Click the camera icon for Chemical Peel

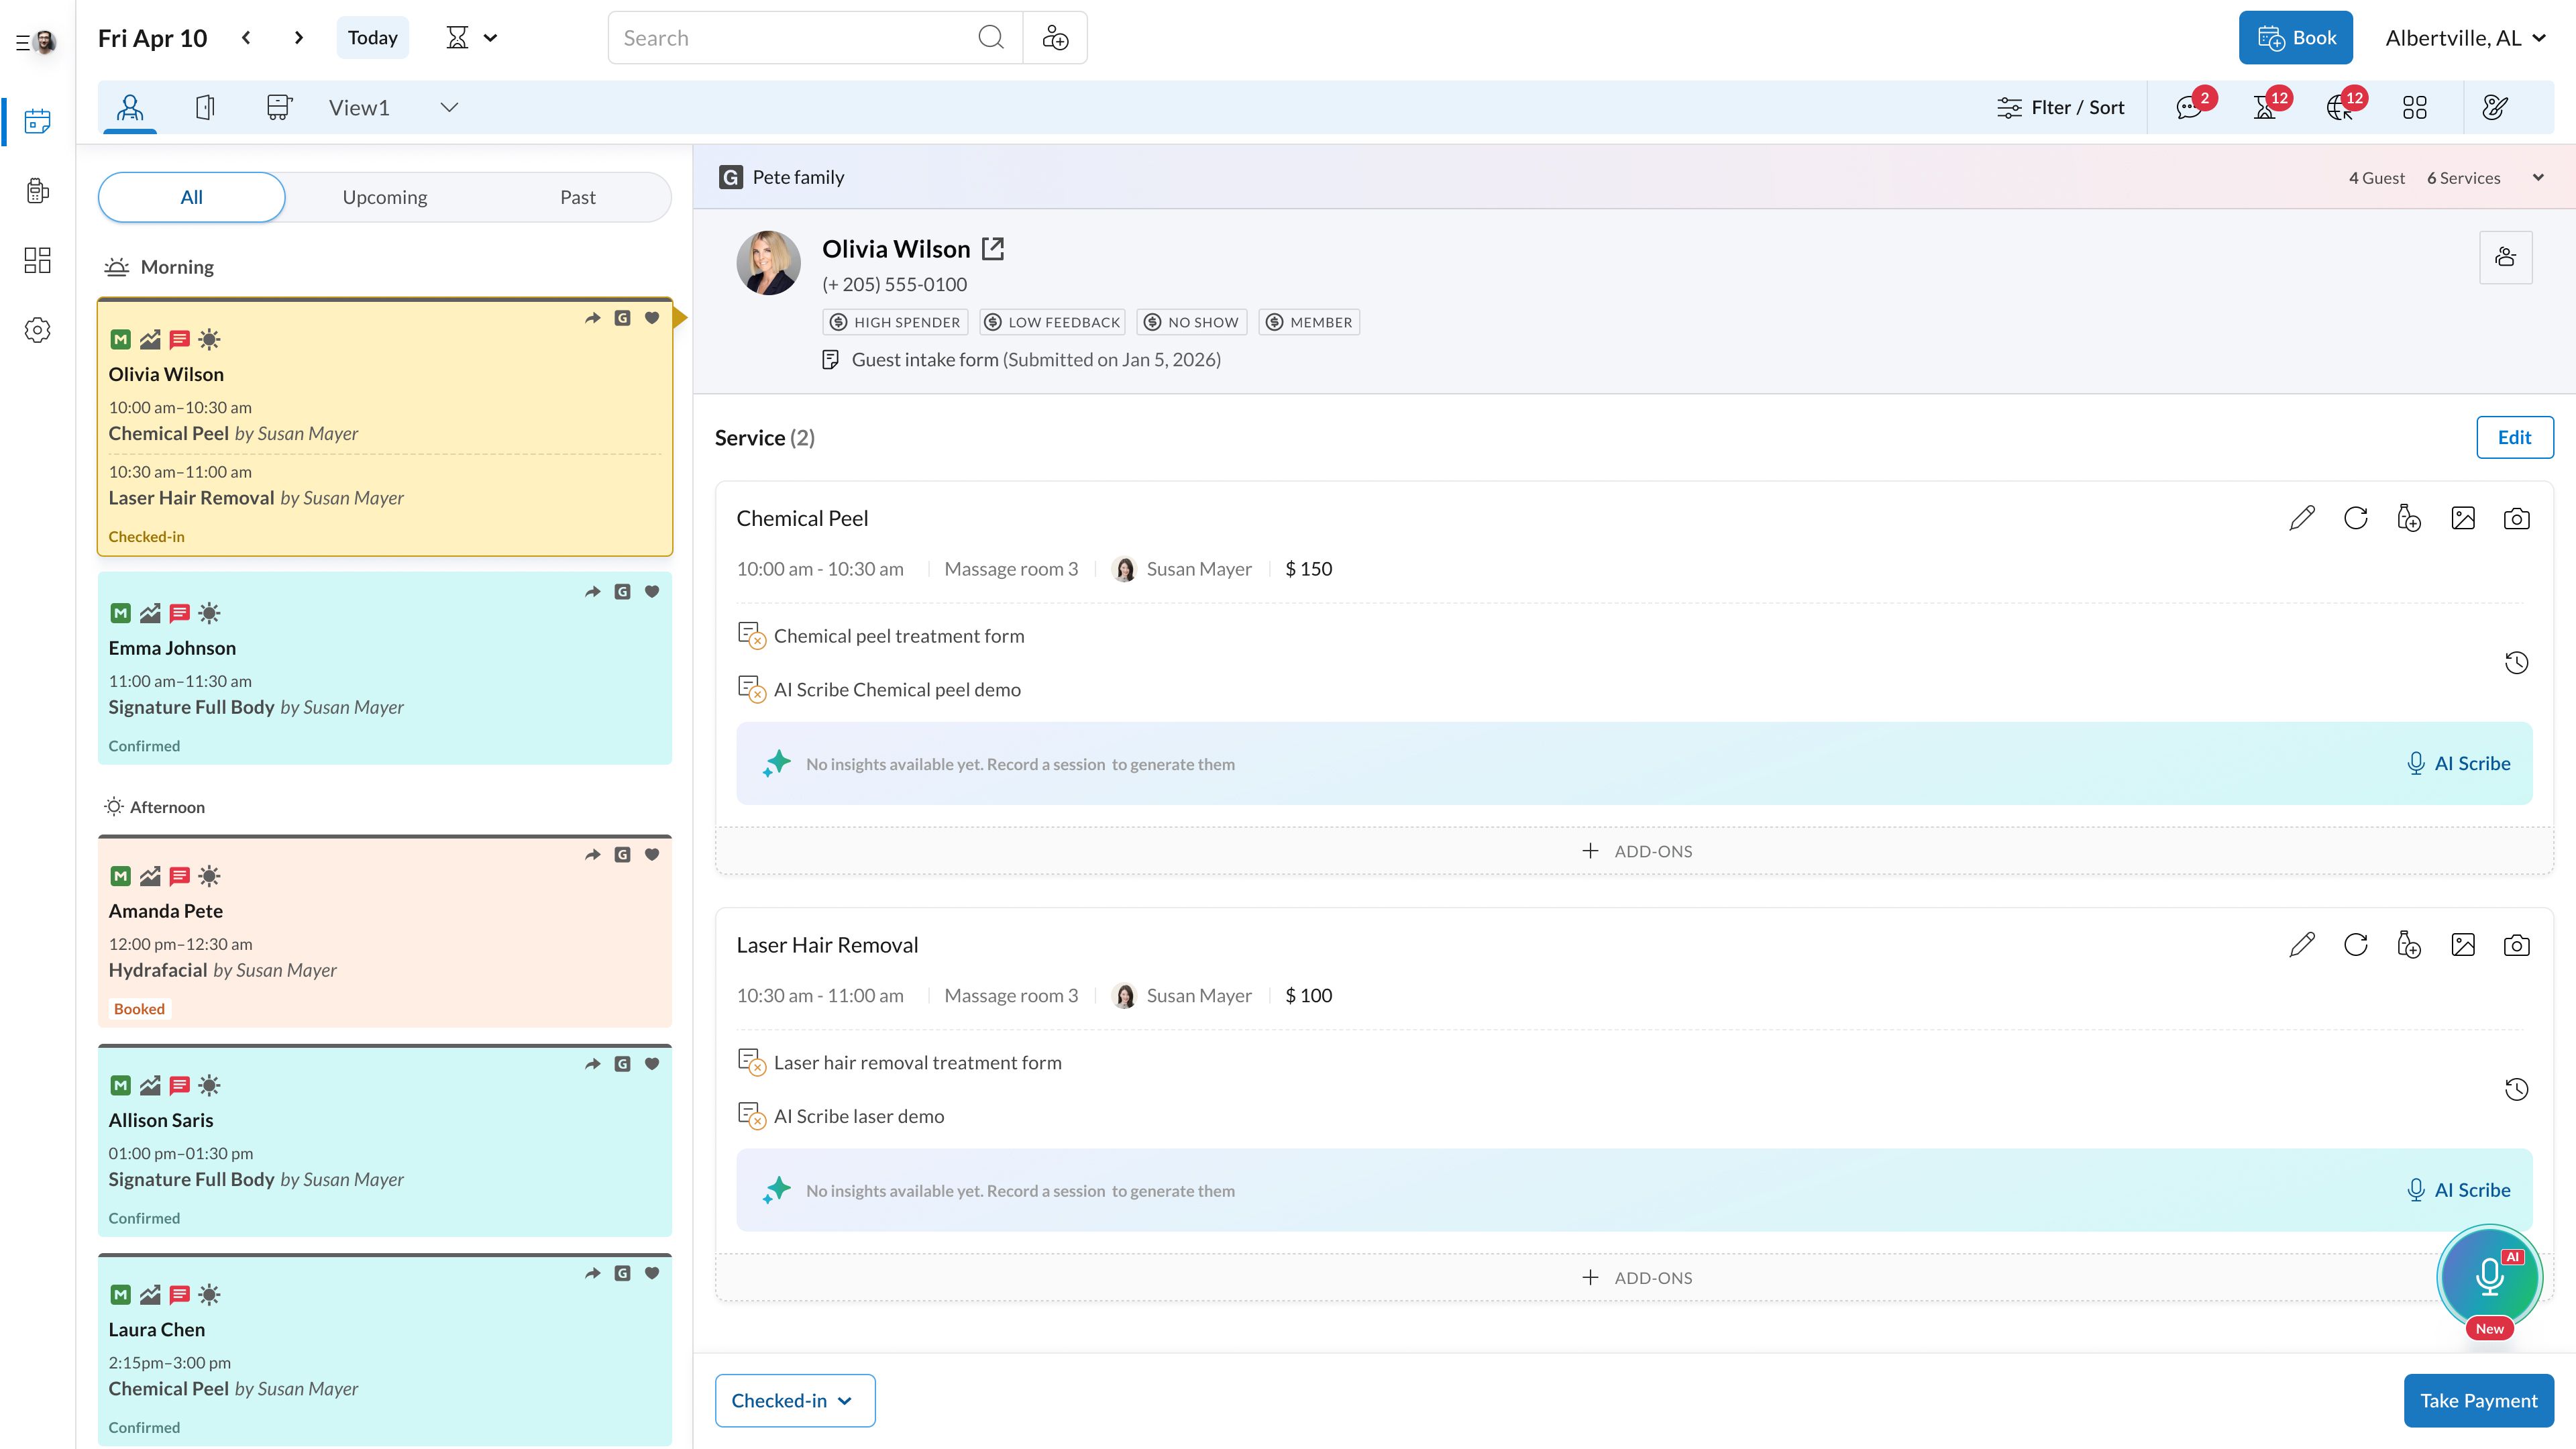2516,518
